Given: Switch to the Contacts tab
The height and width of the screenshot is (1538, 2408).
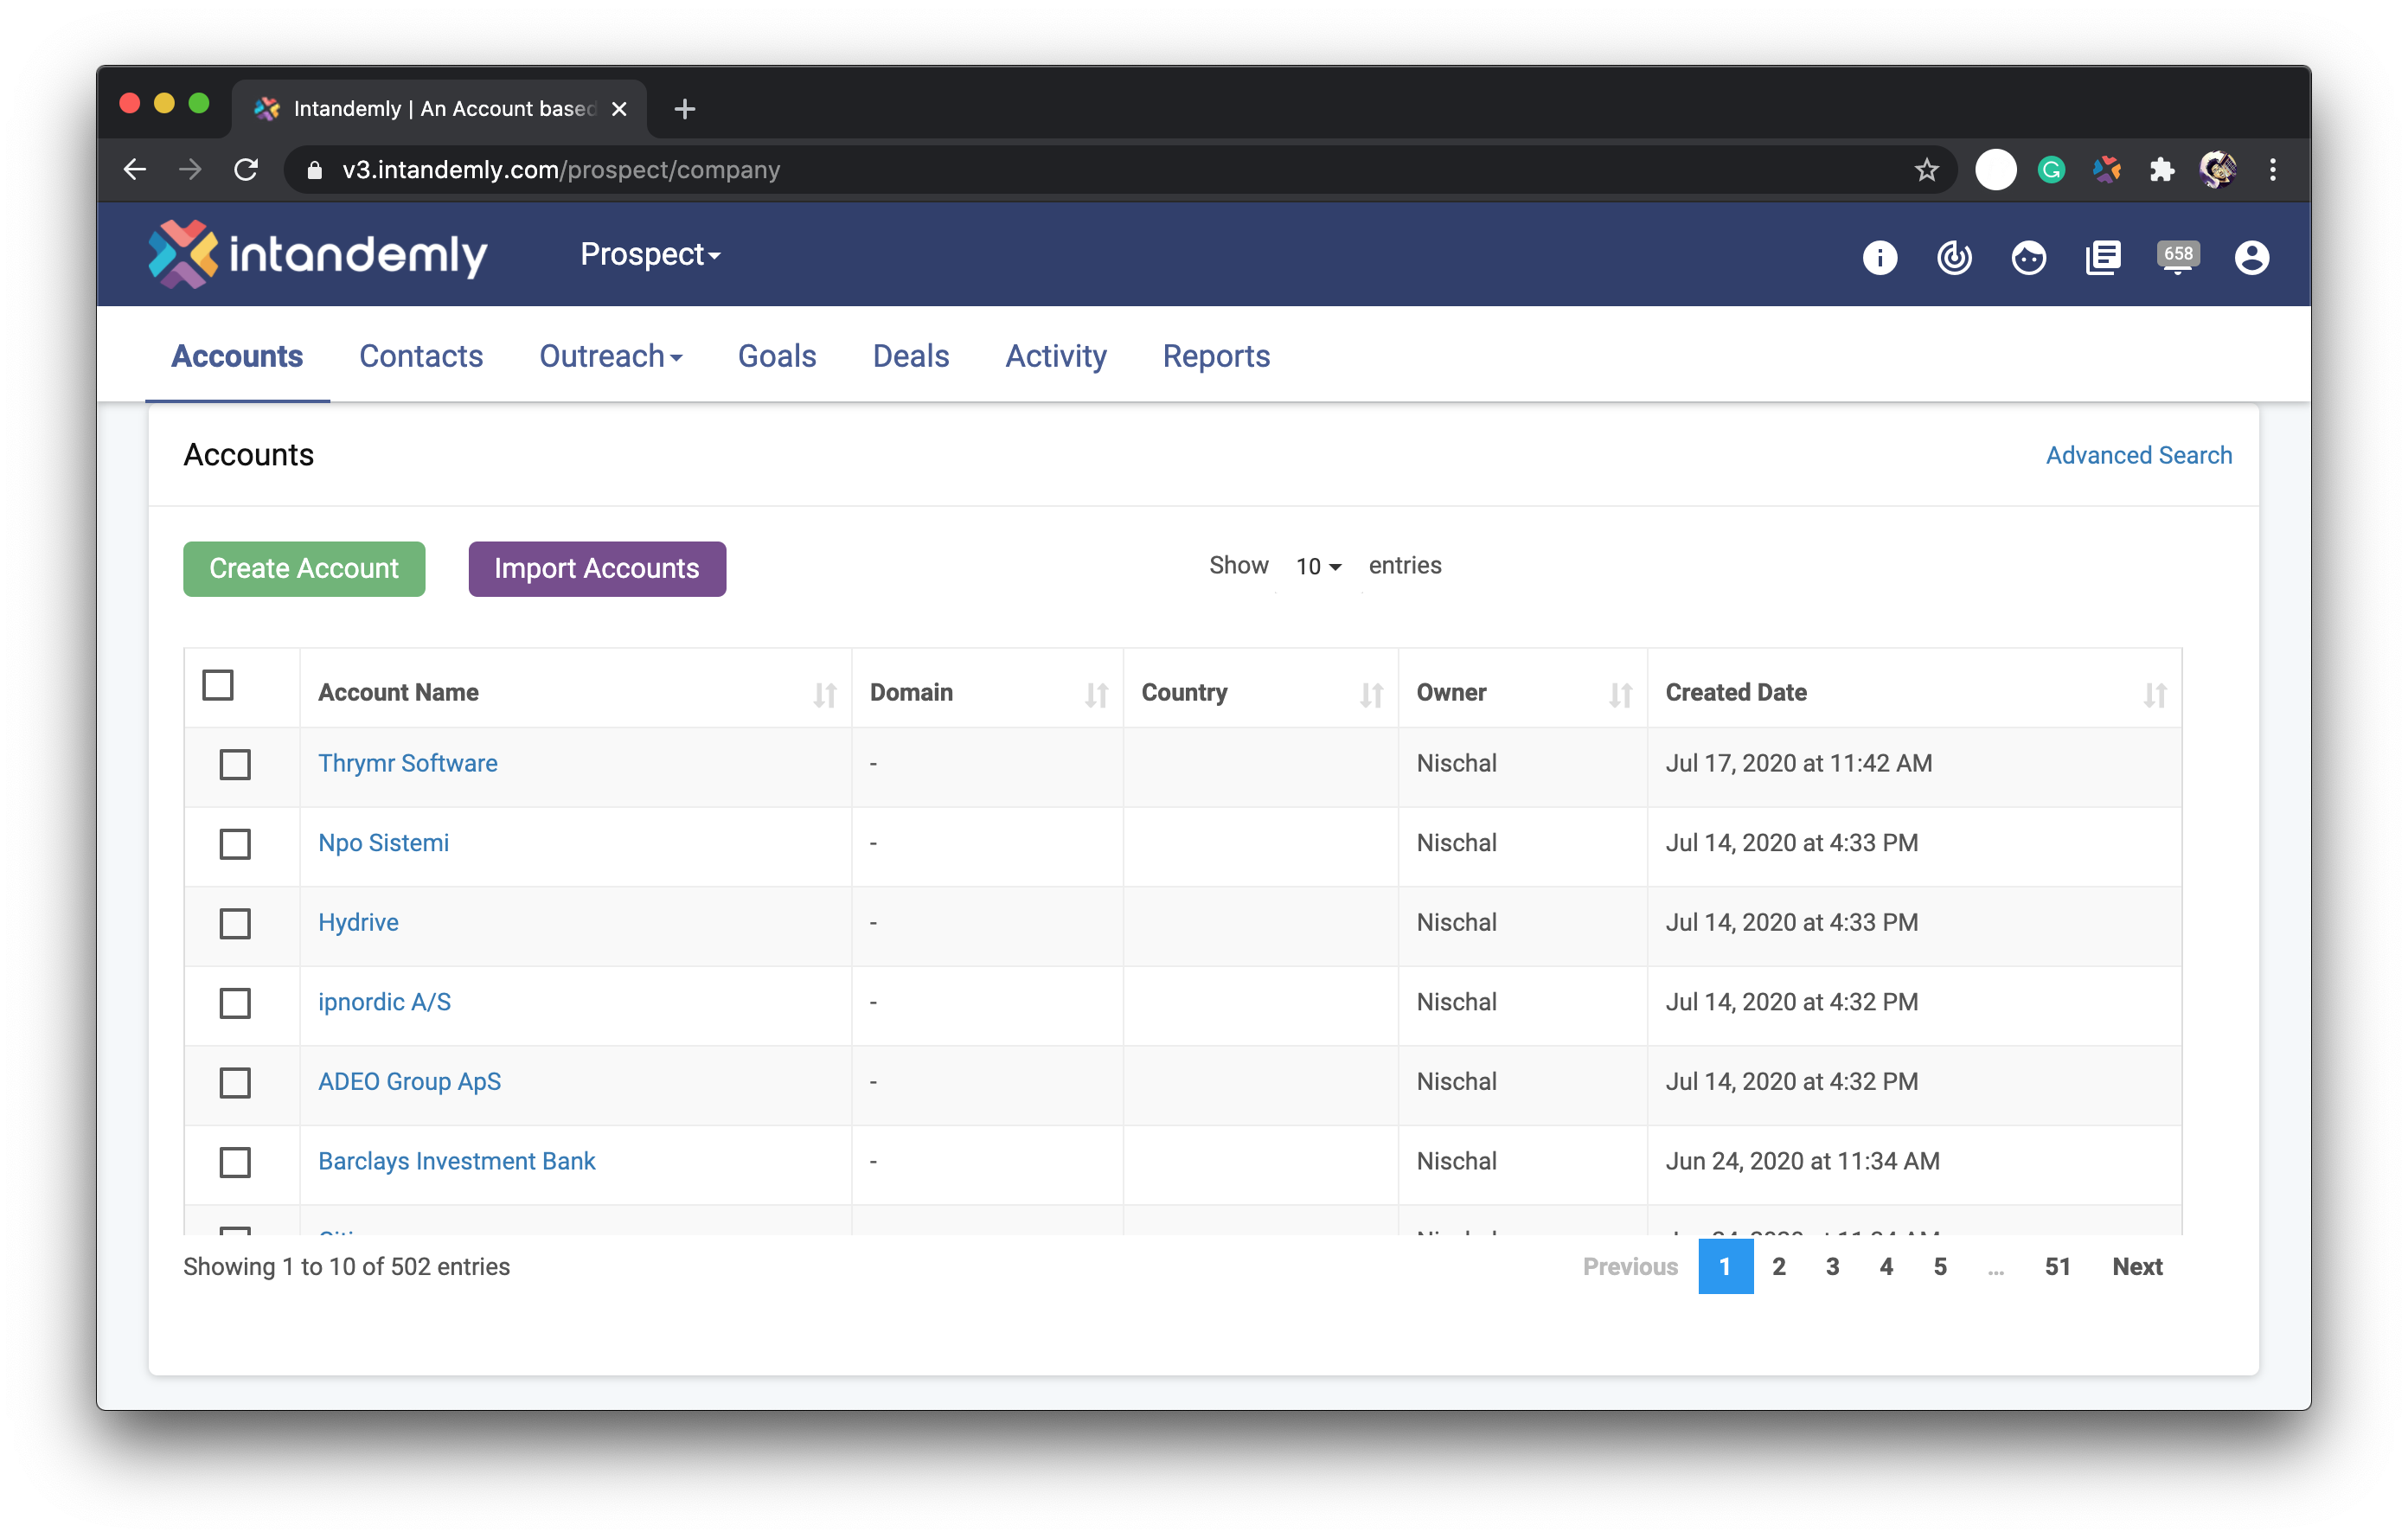Looking at the screenshot, I should point(421,356).
